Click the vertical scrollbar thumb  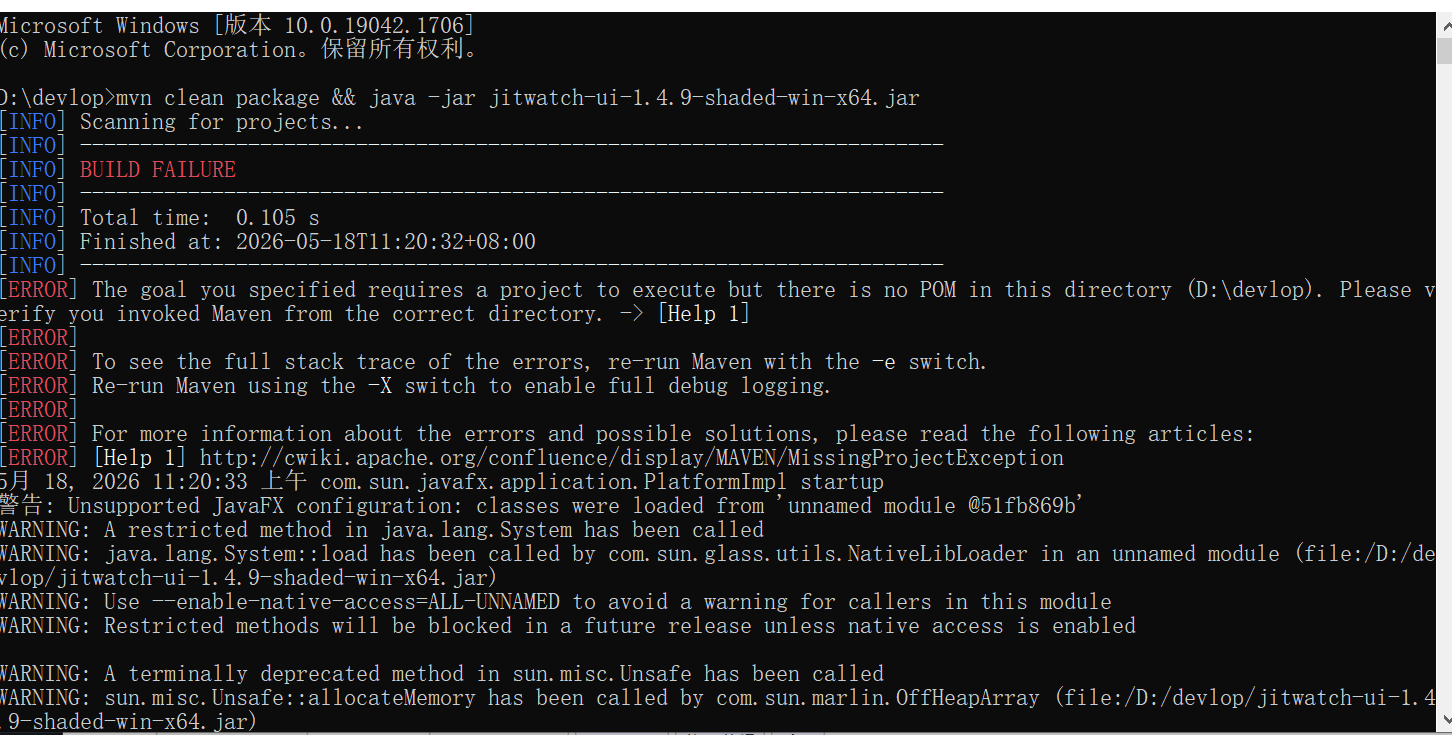coord(1444,50)
